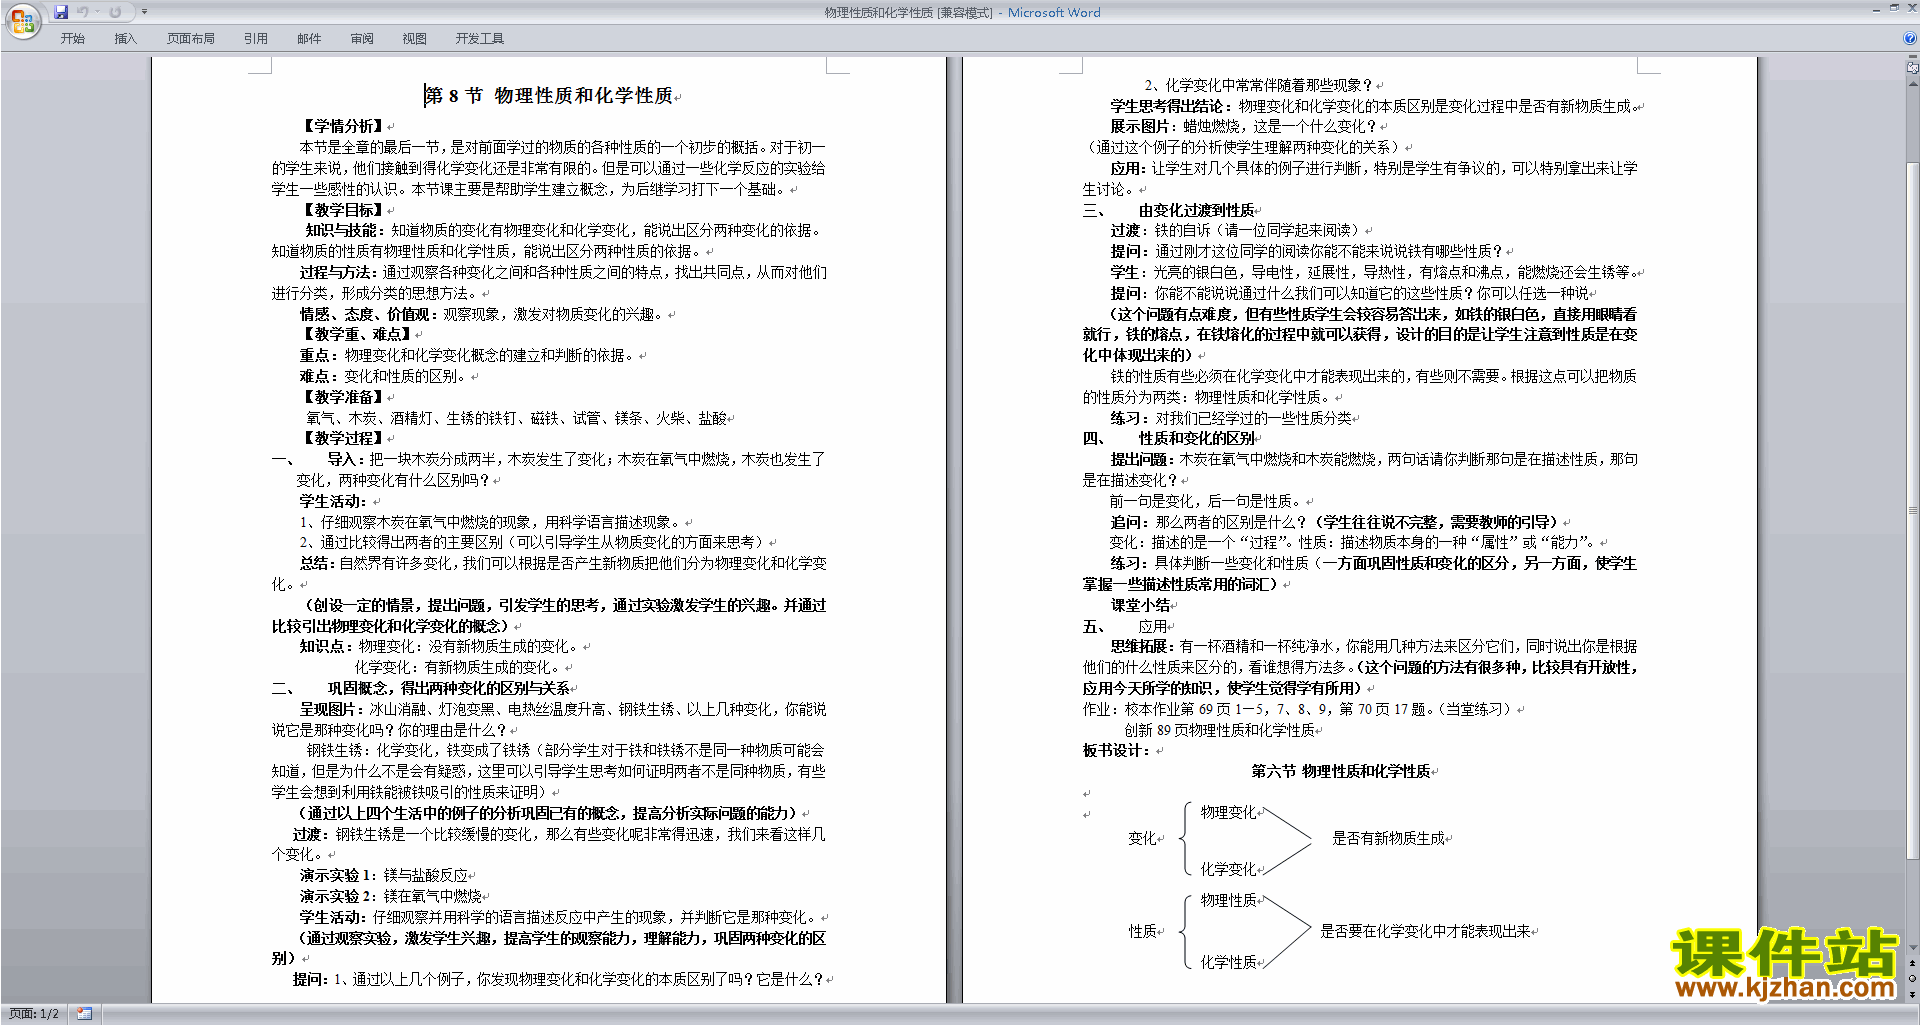Expand the Customize Quick Access Toolbar menu
The height and width of the screenshot is (1025, 1920).
[144, 12]
